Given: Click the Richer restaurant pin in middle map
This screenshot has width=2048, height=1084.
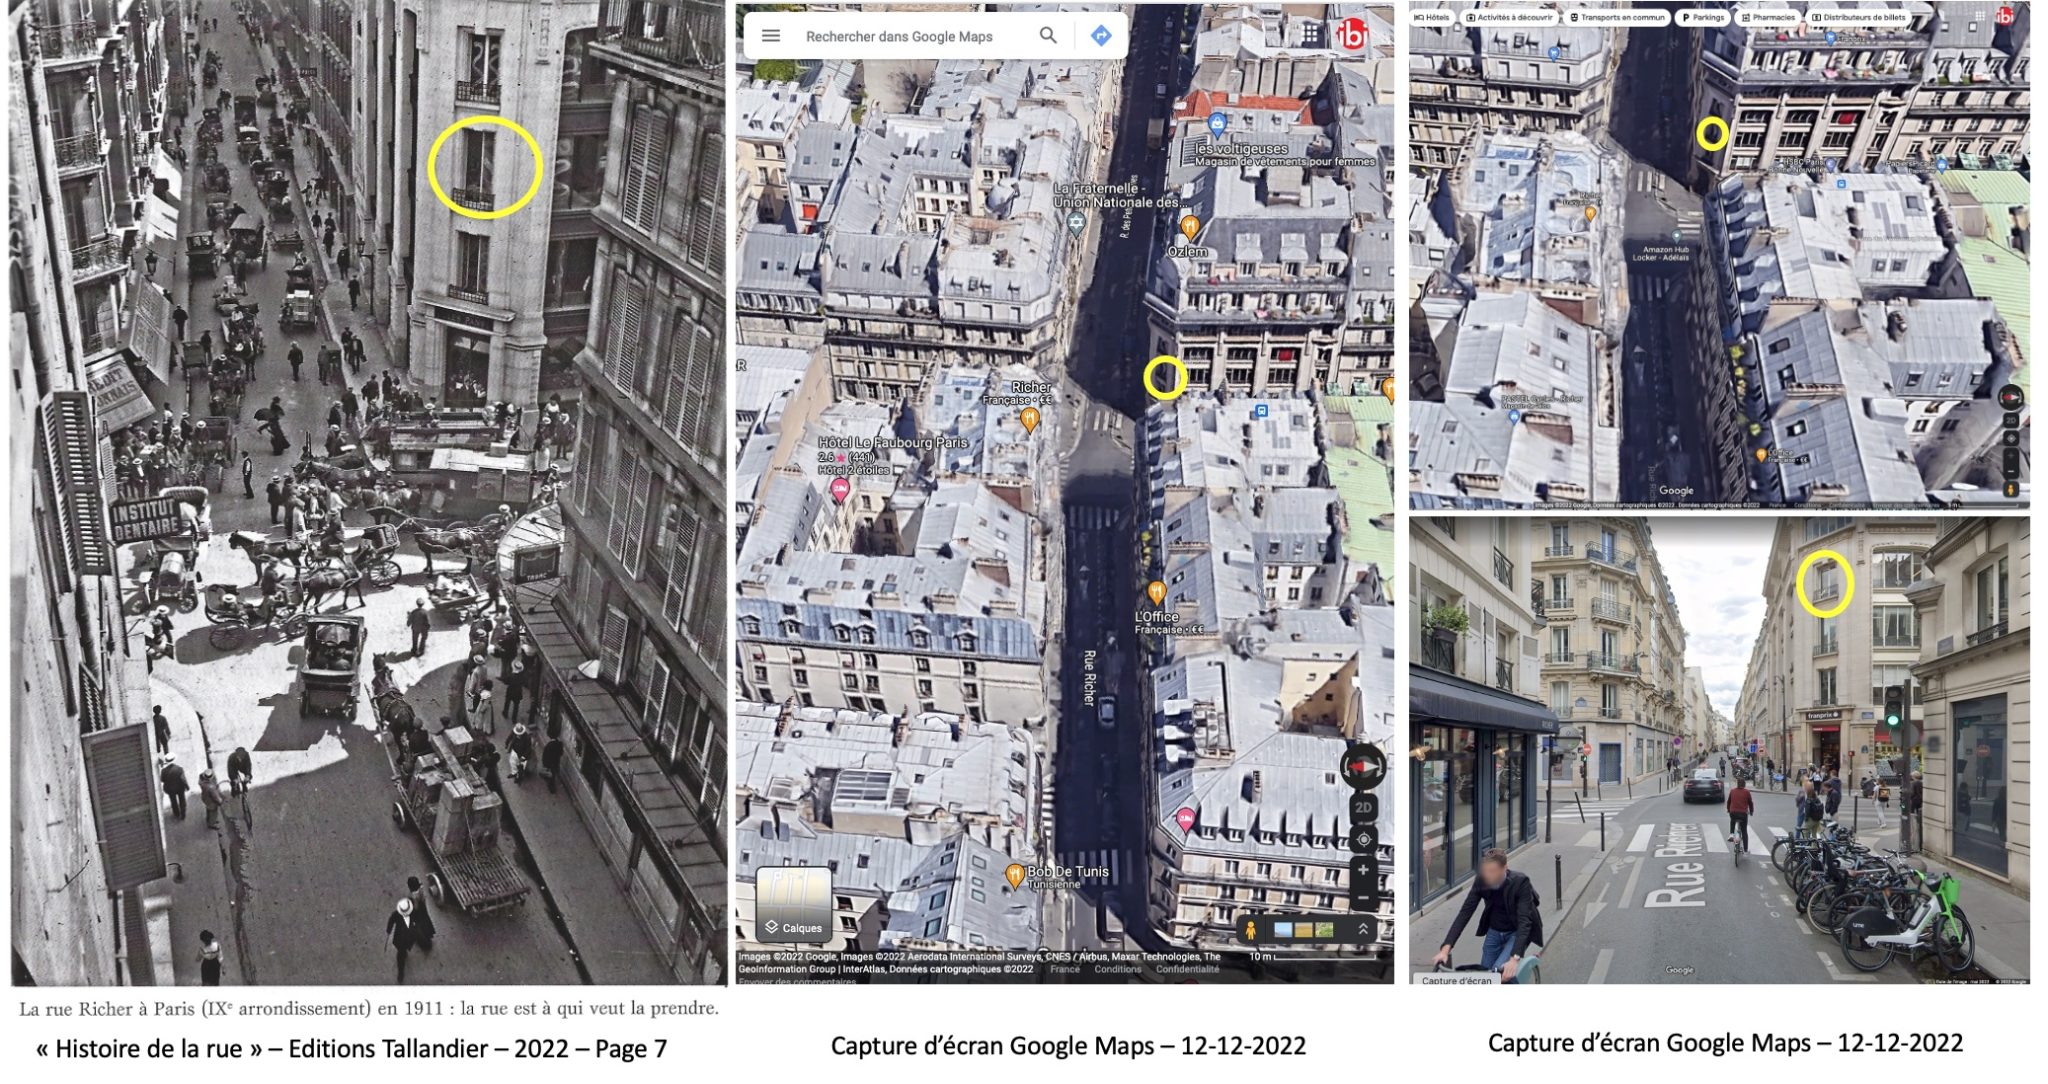Looking at the screenshot, I should [1029, 420].
